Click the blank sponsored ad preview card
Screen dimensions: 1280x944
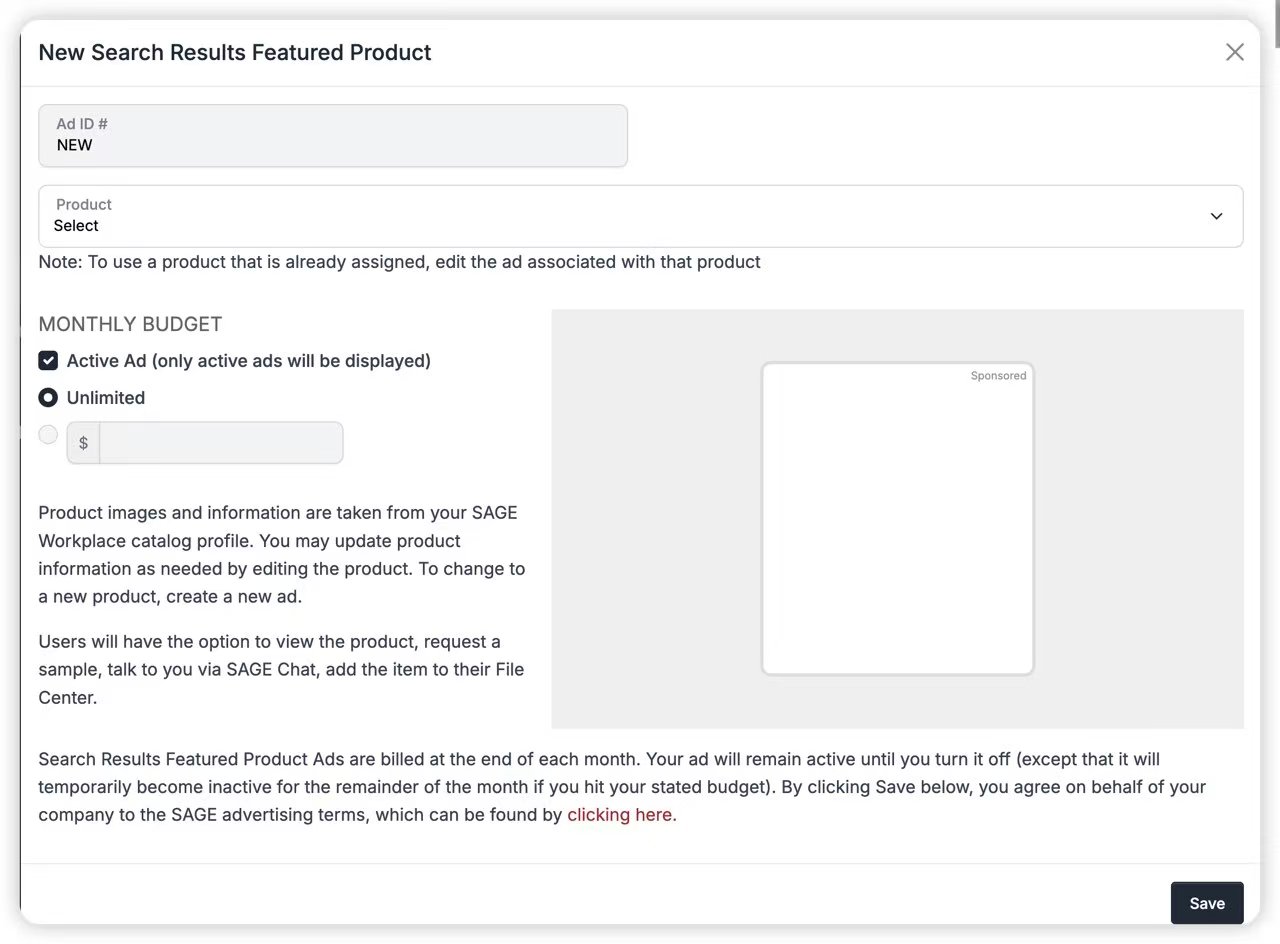coord(897,520)
